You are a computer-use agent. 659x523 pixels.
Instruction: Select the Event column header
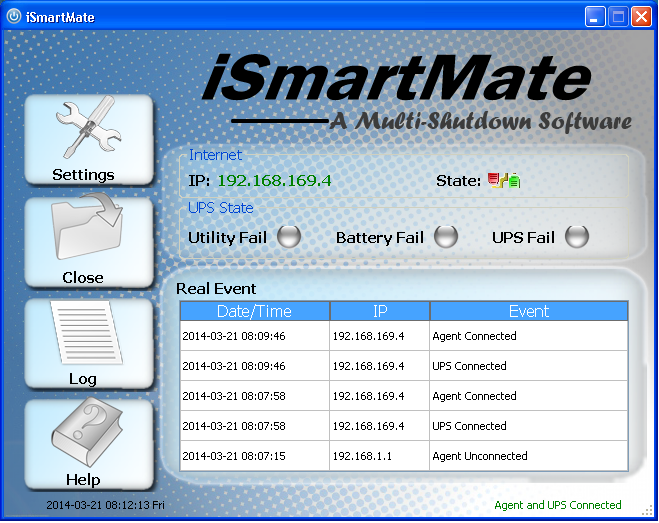click(x=529, y=311)
